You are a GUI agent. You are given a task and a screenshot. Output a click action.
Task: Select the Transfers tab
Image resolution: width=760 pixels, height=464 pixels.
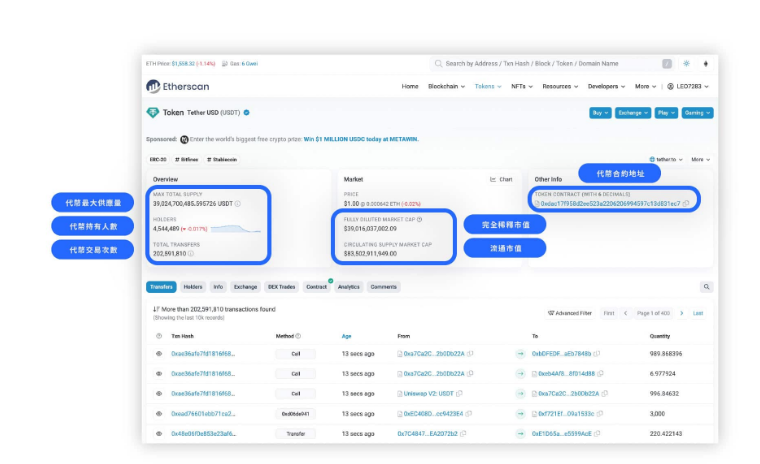pos(161,287)
